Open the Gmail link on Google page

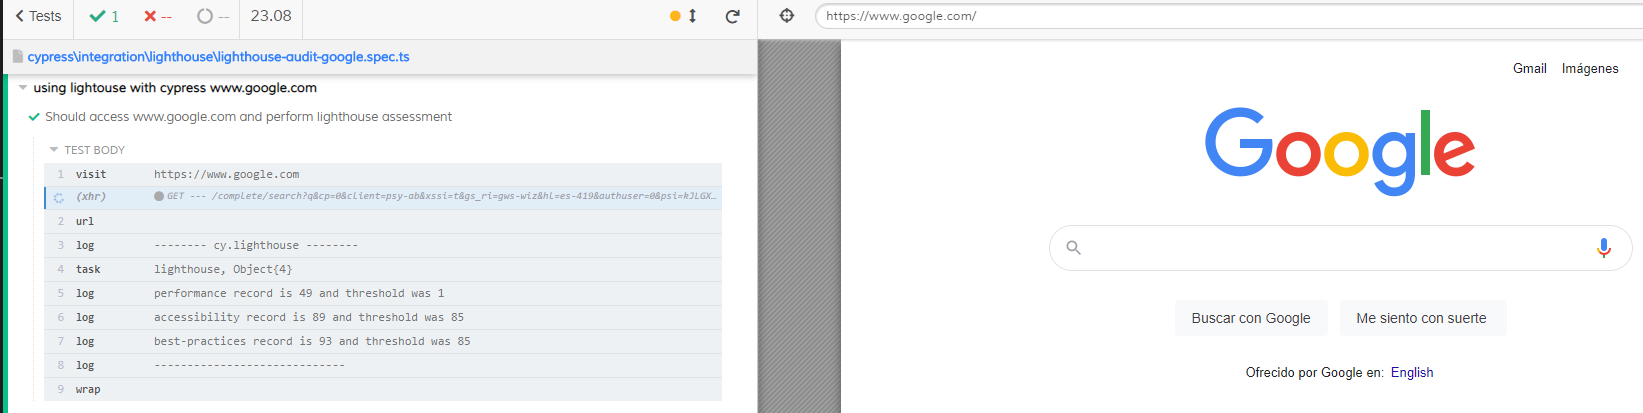[x=1529, y=68]
